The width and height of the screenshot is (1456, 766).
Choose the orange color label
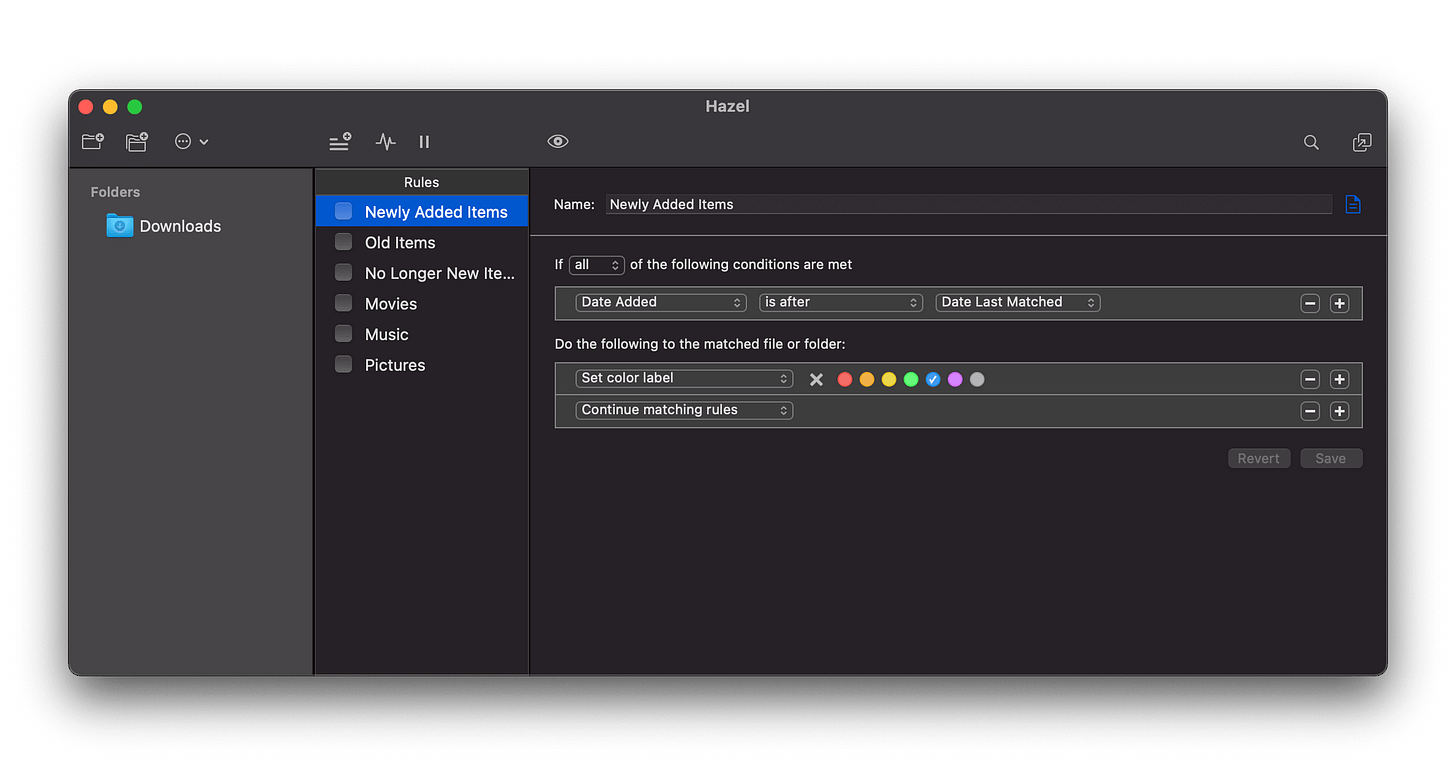pyautogui.click(x=867, y=379)
